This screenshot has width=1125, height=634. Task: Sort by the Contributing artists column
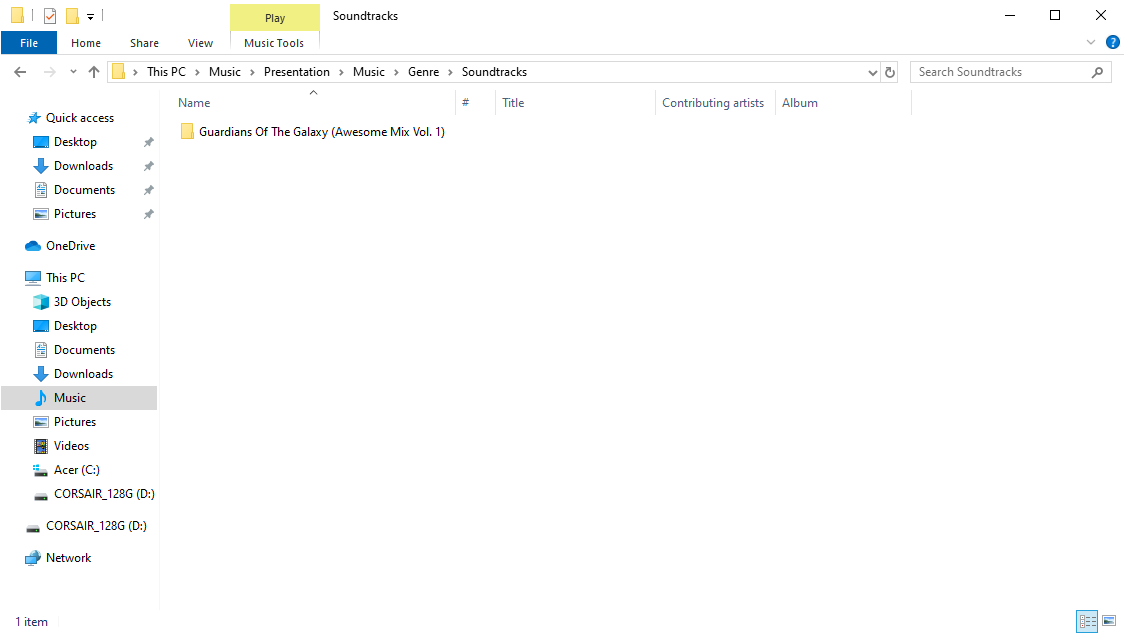[715, 103]
